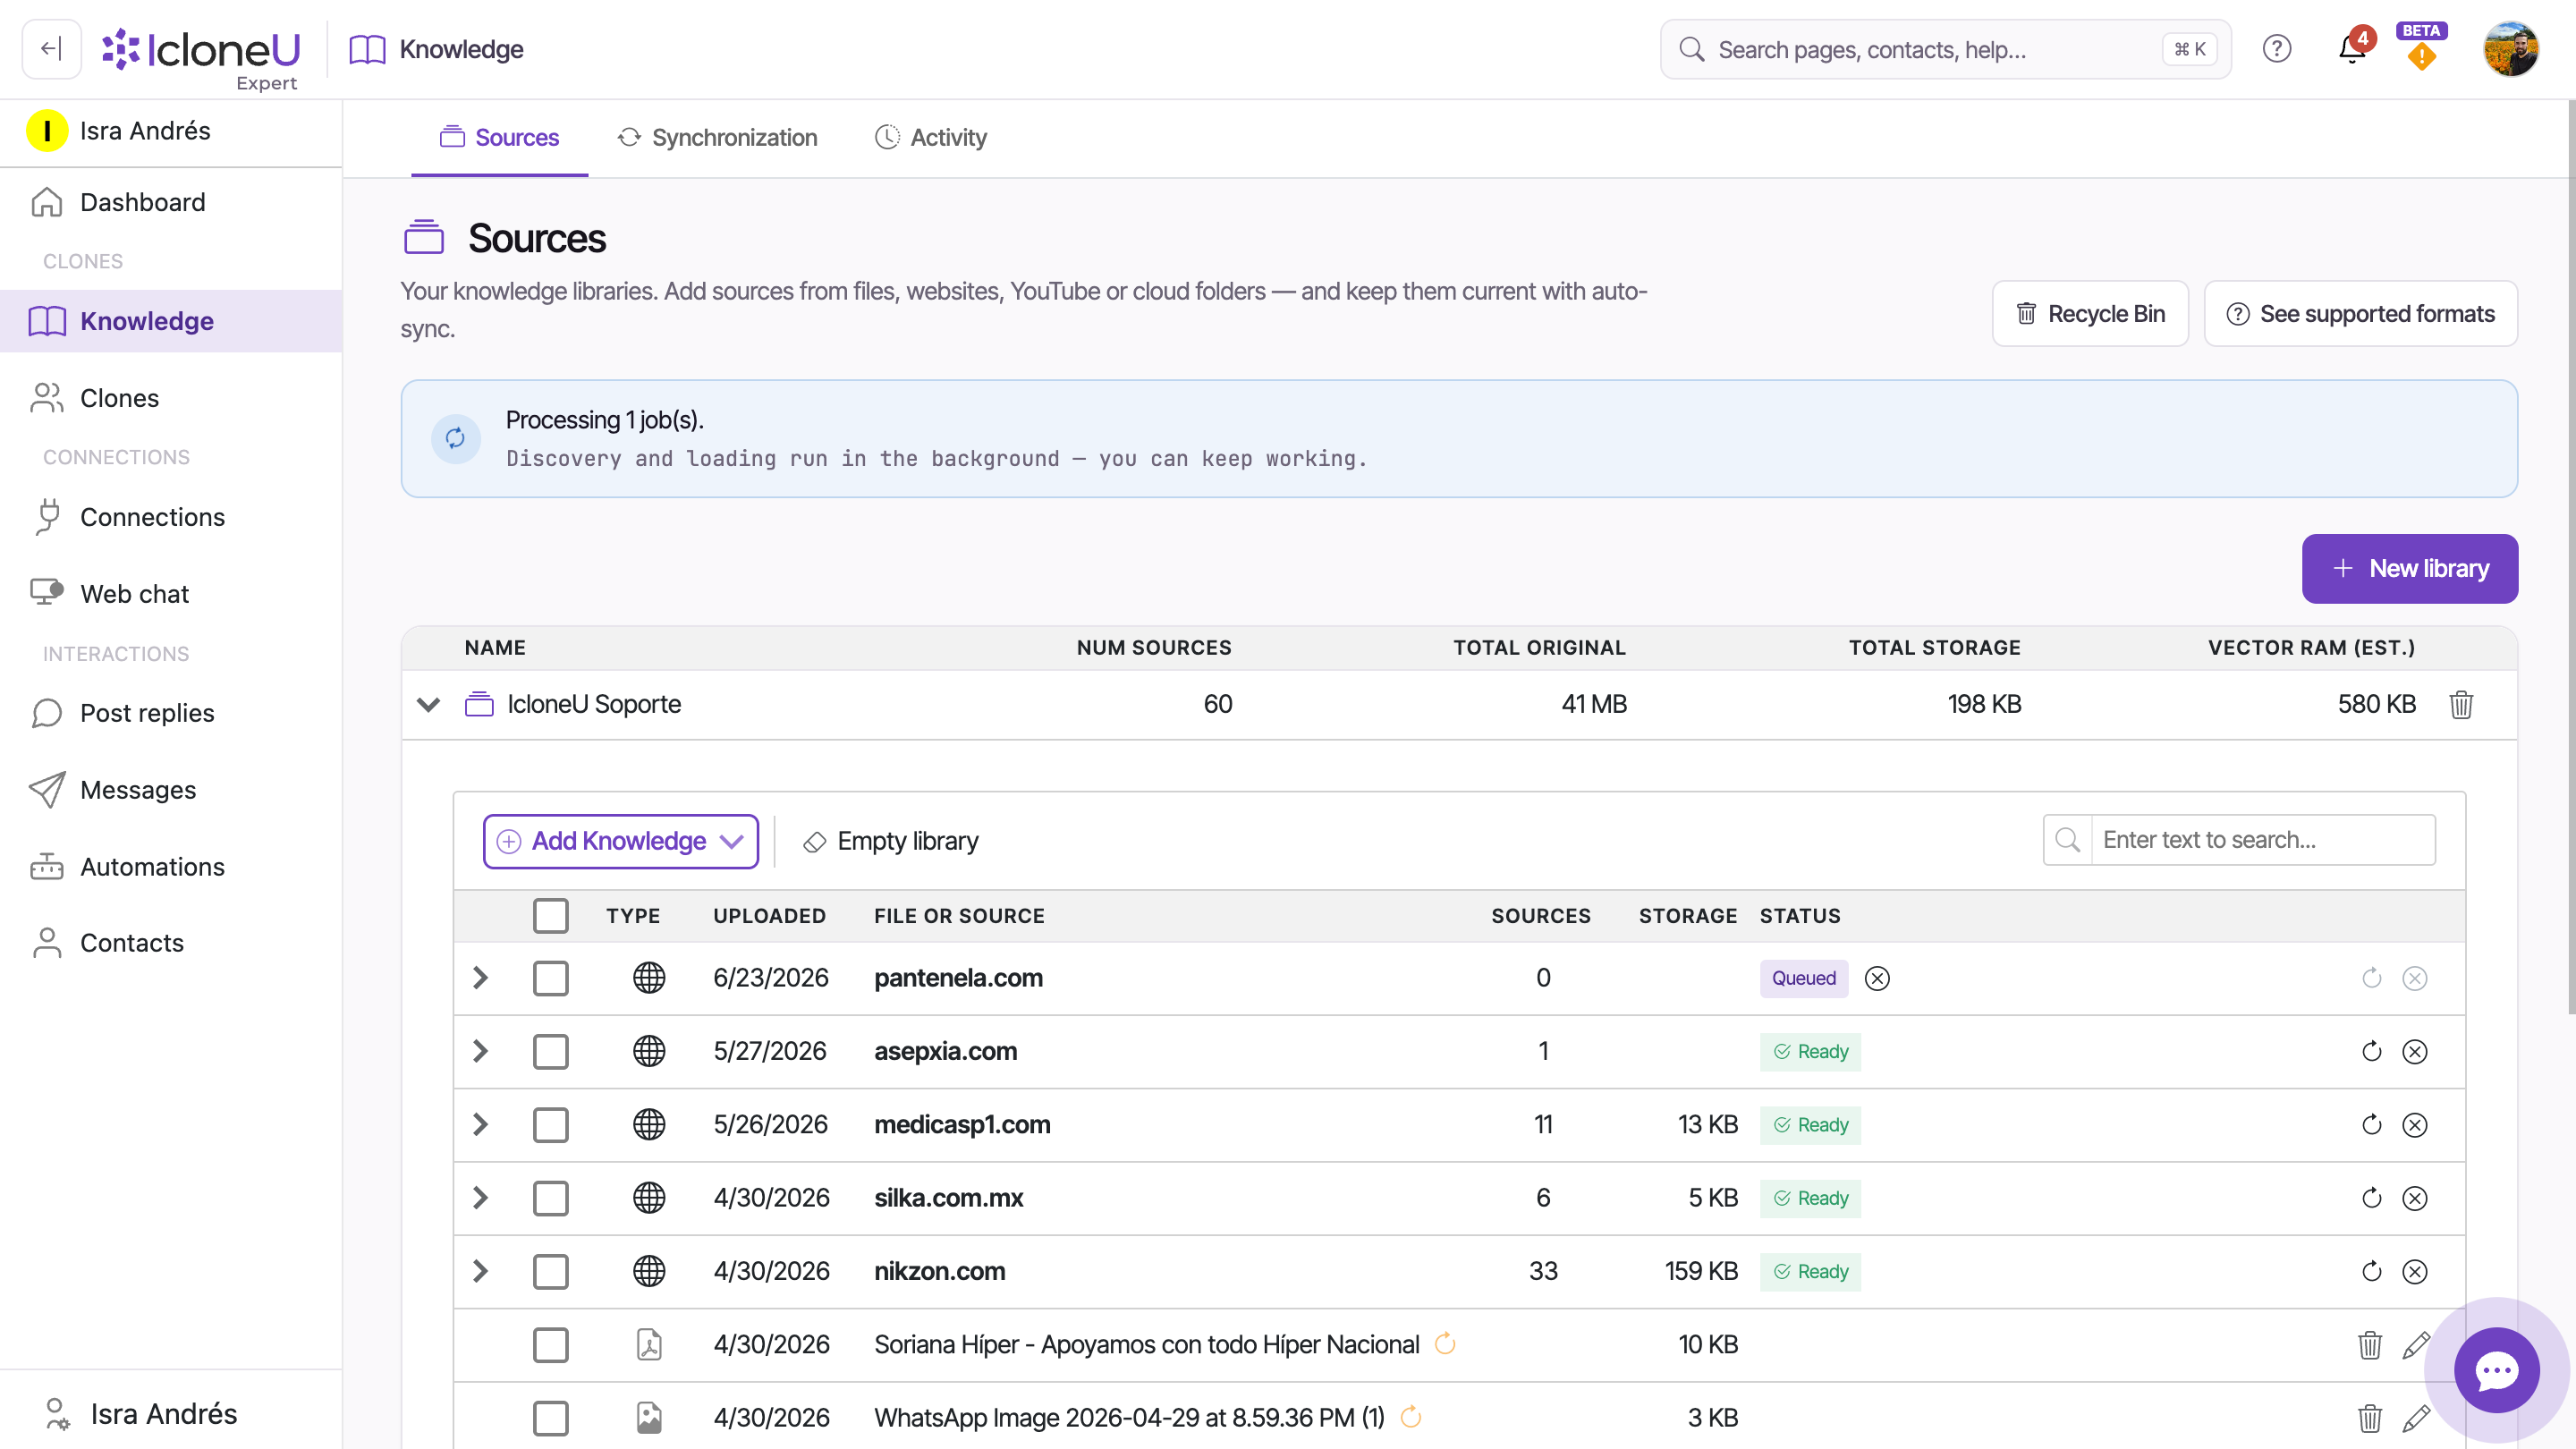Viewport: 2576px width, 1449px height.
Task: Check the silka.com.mx row checkbox
Action: (x=551, y=1198)
